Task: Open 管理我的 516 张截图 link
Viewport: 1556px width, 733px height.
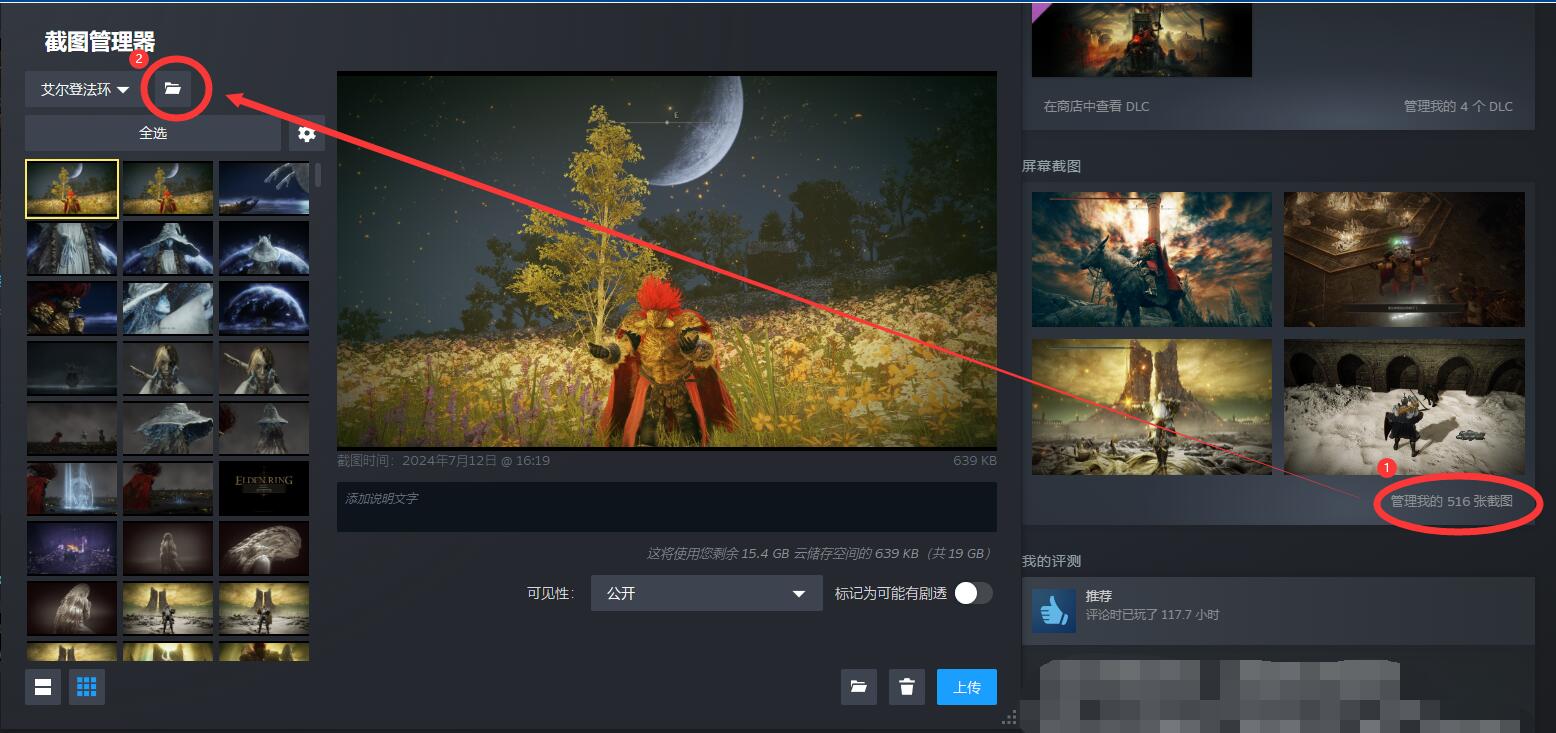Action: point(1451,501)
